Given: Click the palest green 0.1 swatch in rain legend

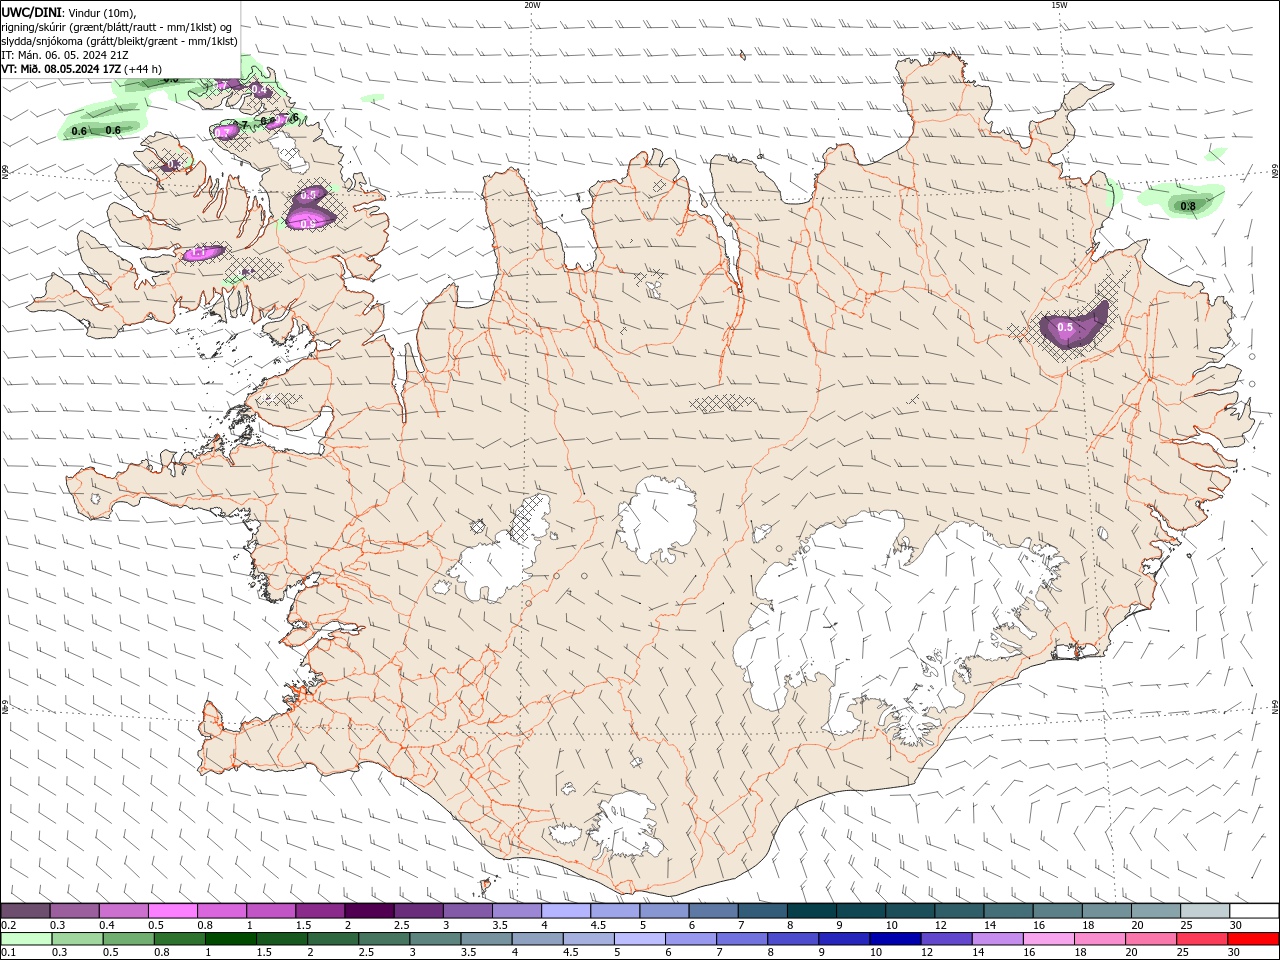Looking at the screenshot, I should [26, 939].
